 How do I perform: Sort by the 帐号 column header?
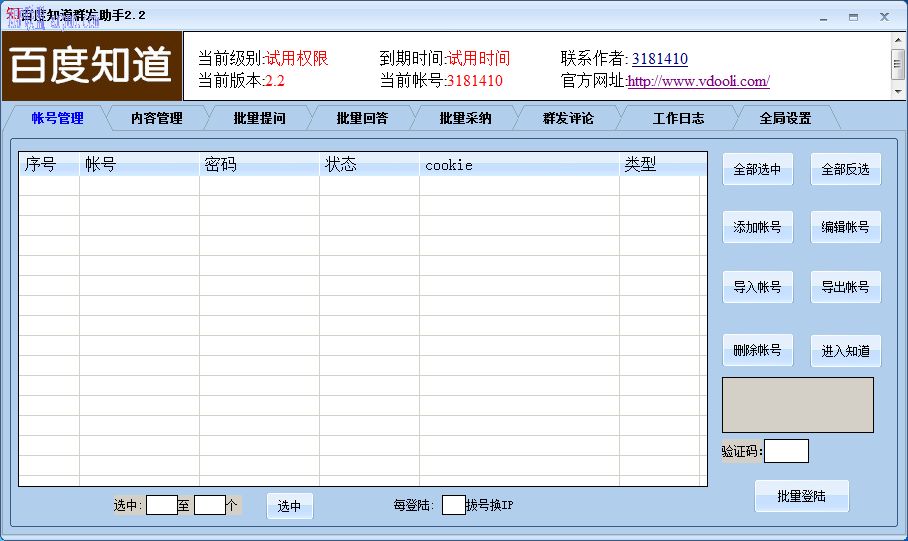click(140, 165)
